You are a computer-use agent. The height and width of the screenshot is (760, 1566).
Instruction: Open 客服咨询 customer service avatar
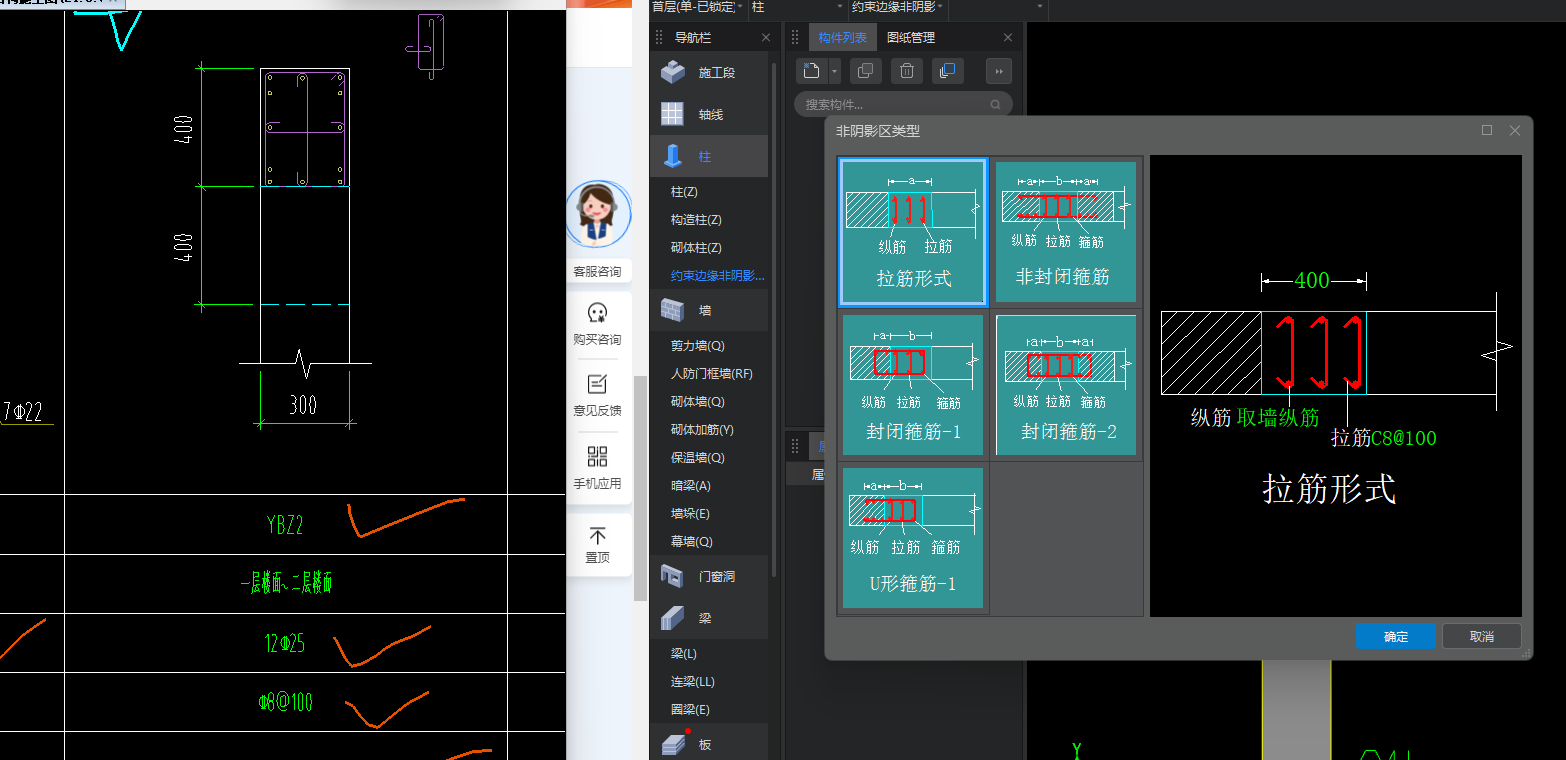tap(598, 215)
